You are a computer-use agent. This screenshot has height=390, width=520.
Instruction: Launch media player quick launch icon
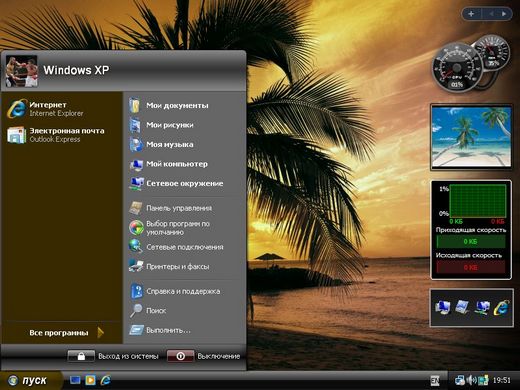click(x=90, y=380)
